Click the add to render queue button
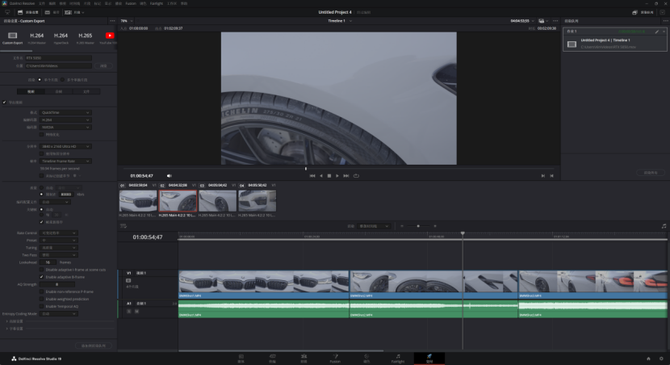 (94, 345)
